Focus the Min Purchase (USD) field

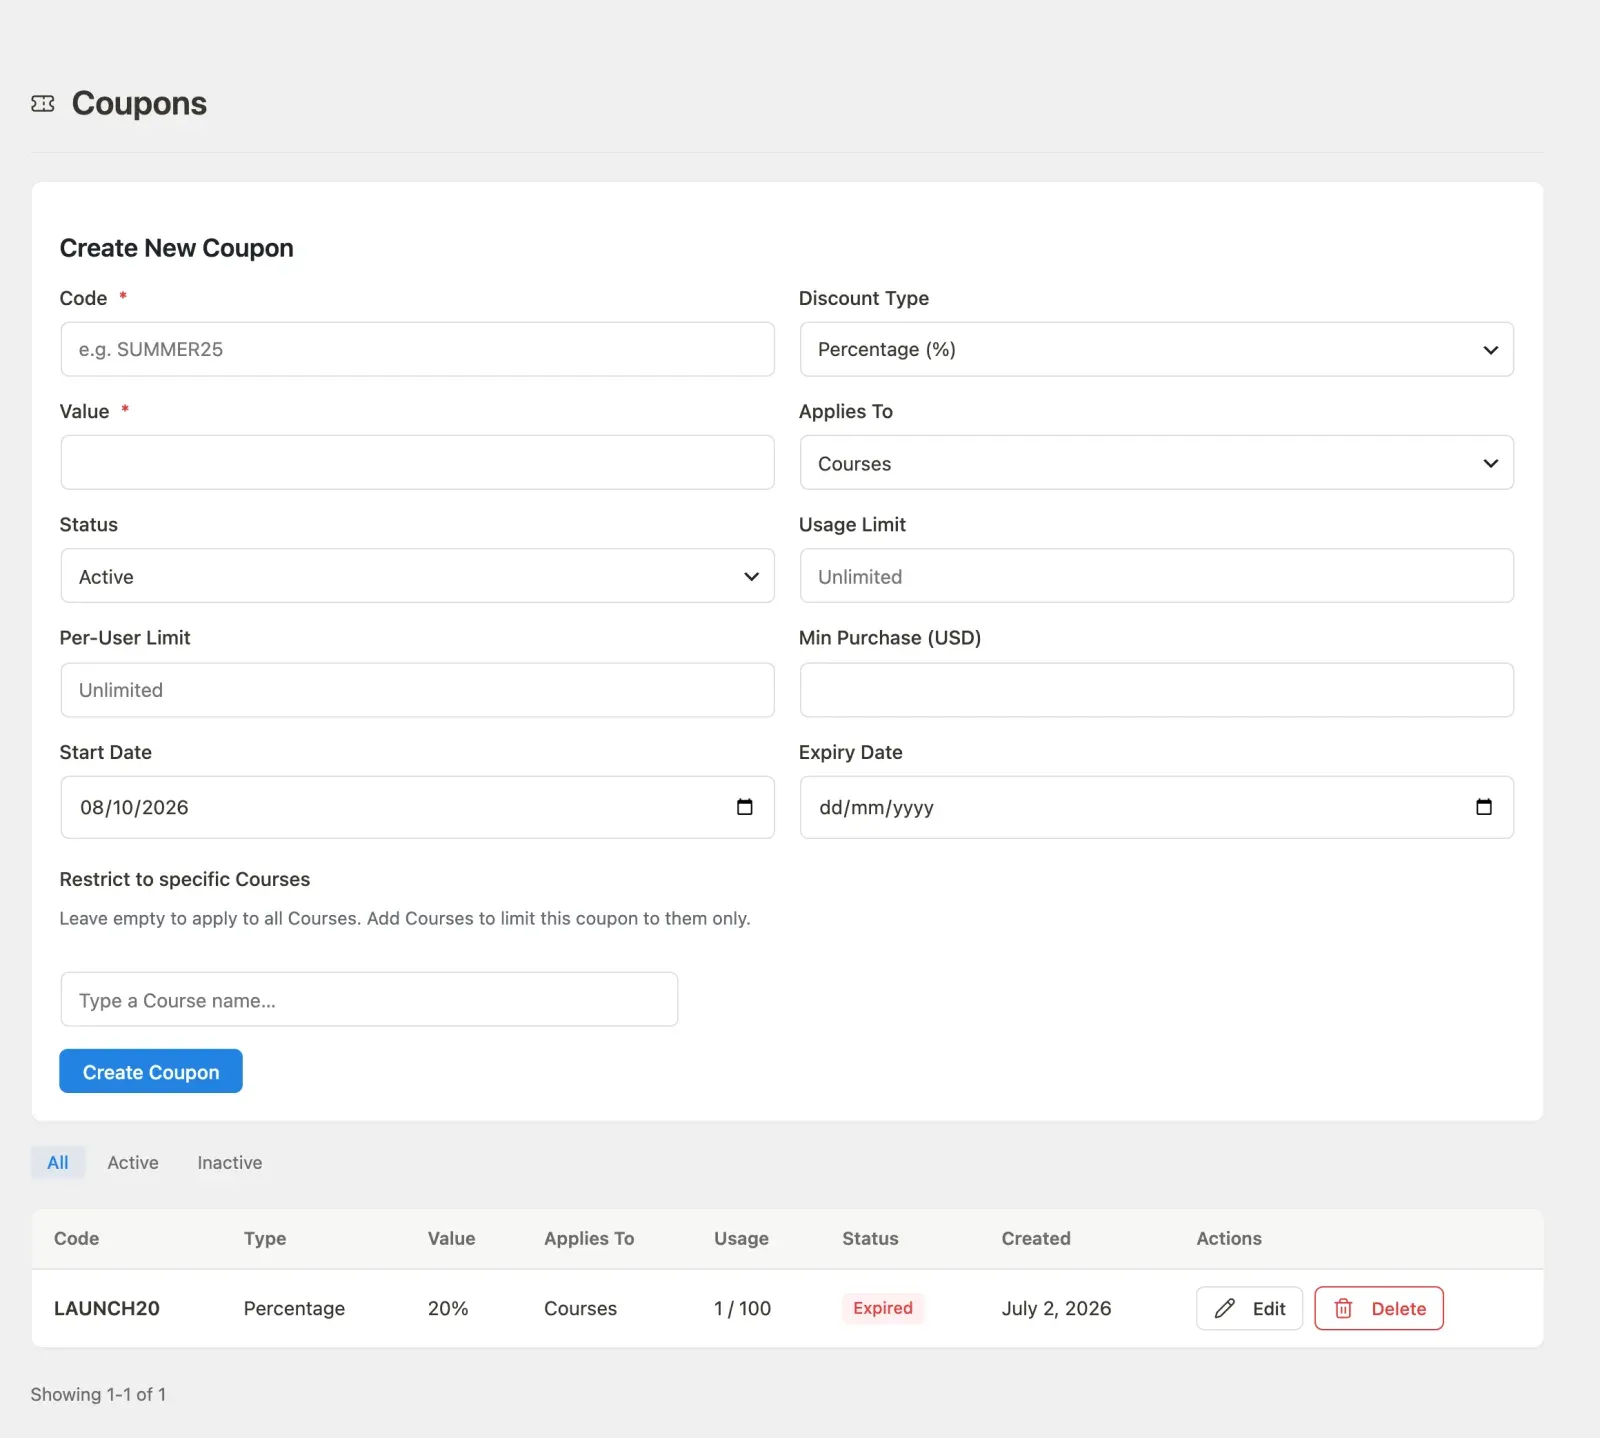click(x=1157, y=690)
